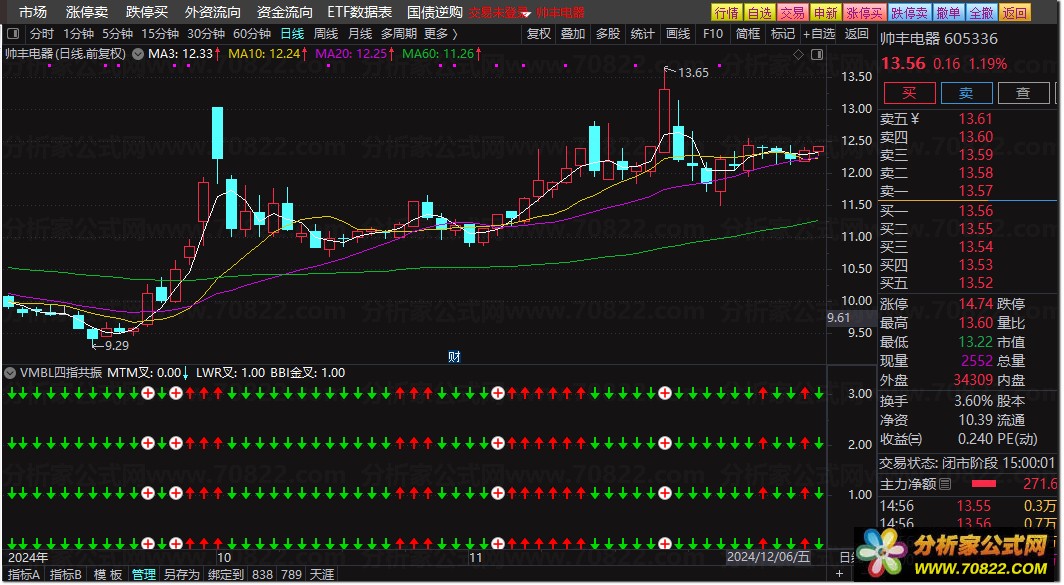Viewport: 1064px width, 585px height.
Task: Select the 模 板 tab
Action: pos(108,575)
